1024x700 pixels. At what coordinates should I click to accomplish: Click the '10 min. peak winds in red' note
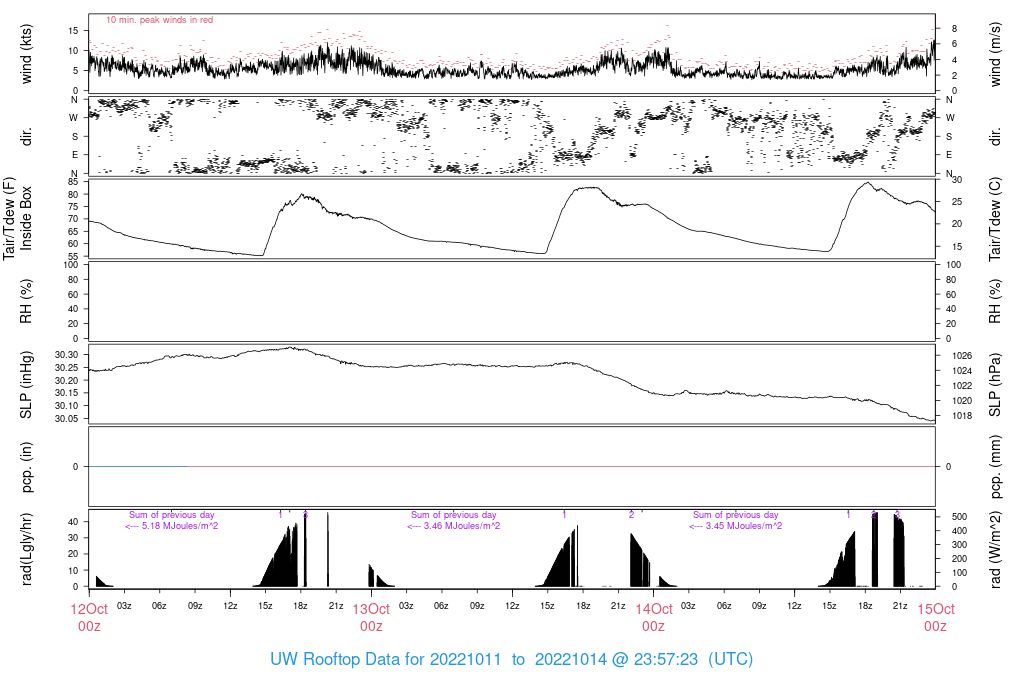[x=159, y=20]
